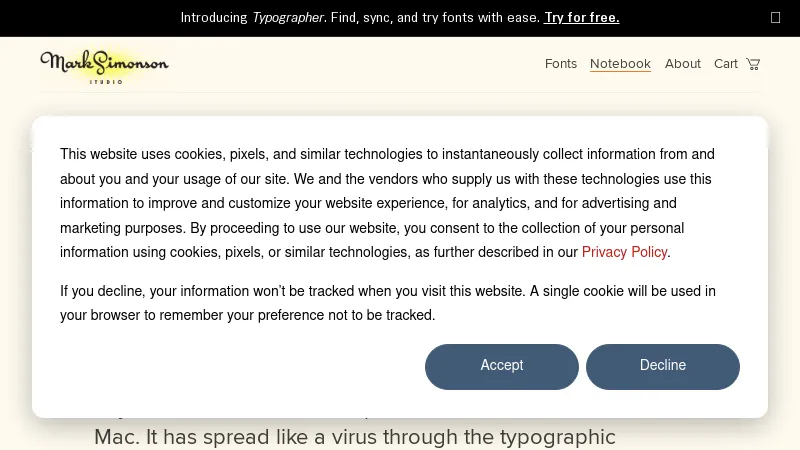Click the shopping cart icon

(753, 64)
